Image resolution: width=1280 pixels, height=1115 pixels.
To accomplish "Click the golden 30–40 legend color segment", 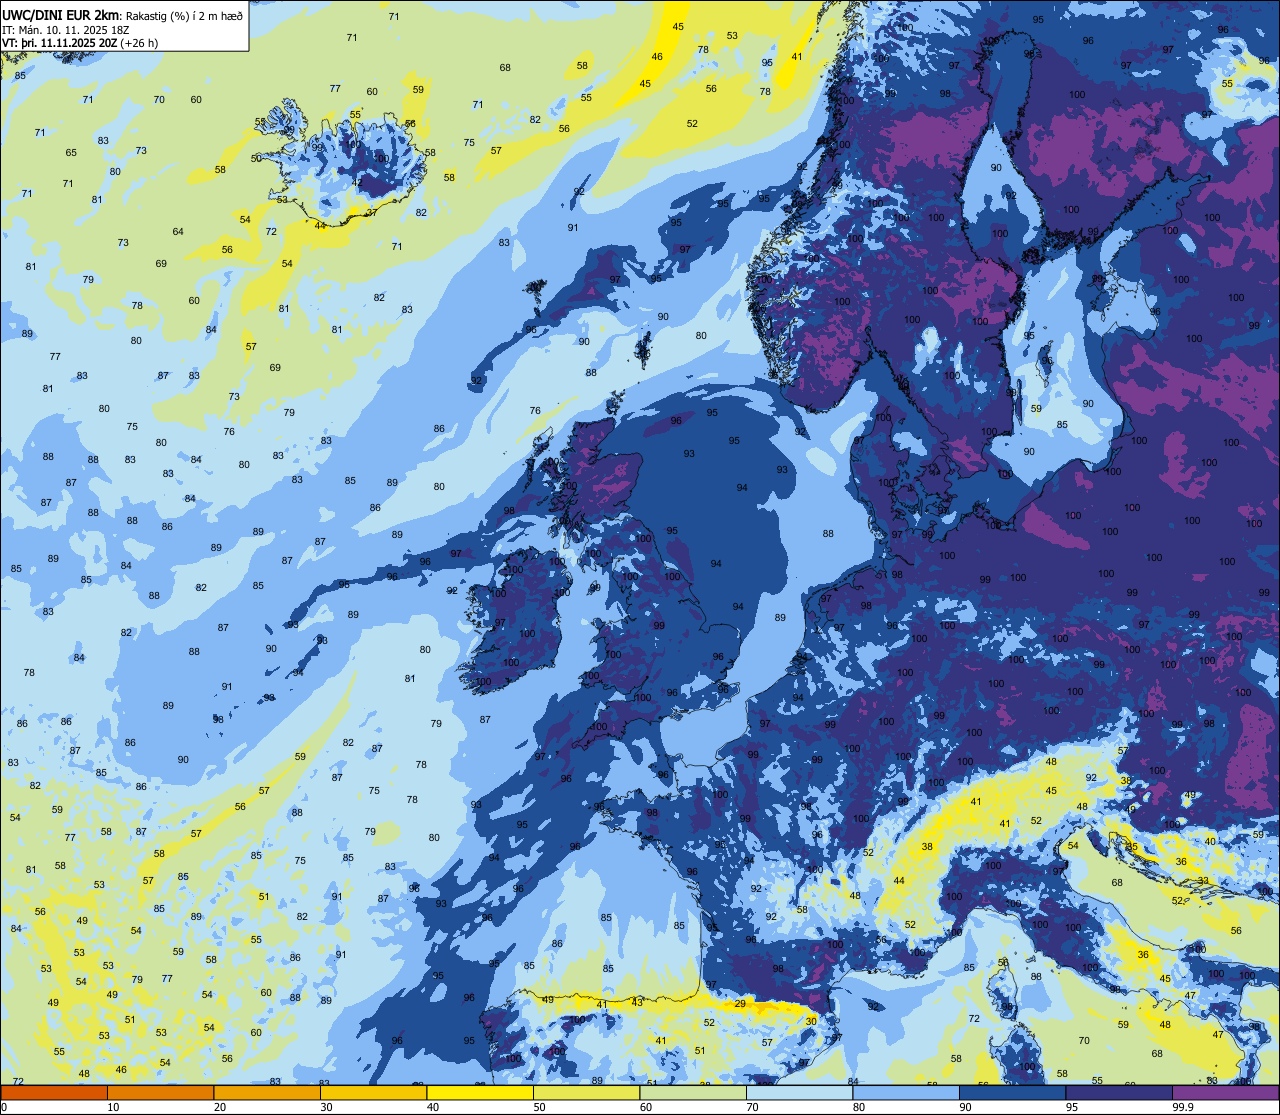I will pos(373,1092).
